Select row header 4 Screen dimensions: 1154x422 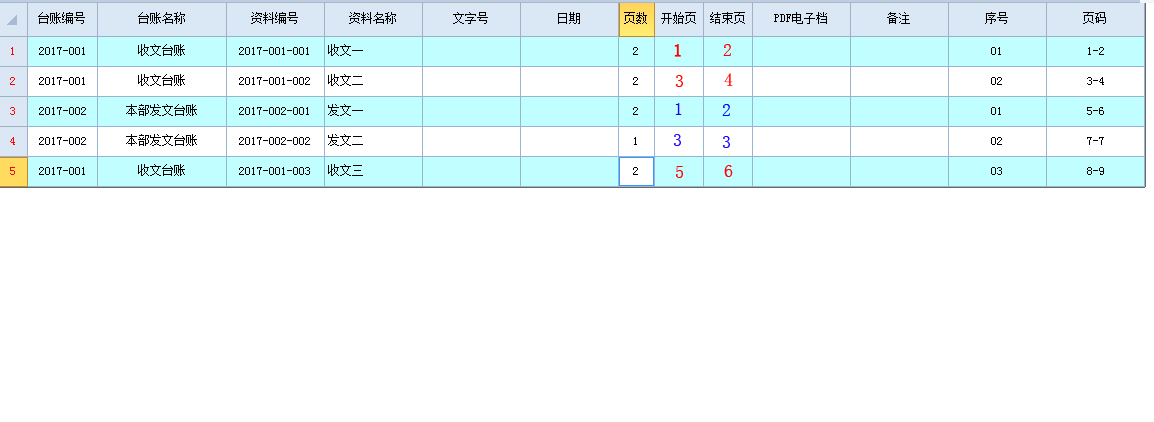tap(13, 141)
